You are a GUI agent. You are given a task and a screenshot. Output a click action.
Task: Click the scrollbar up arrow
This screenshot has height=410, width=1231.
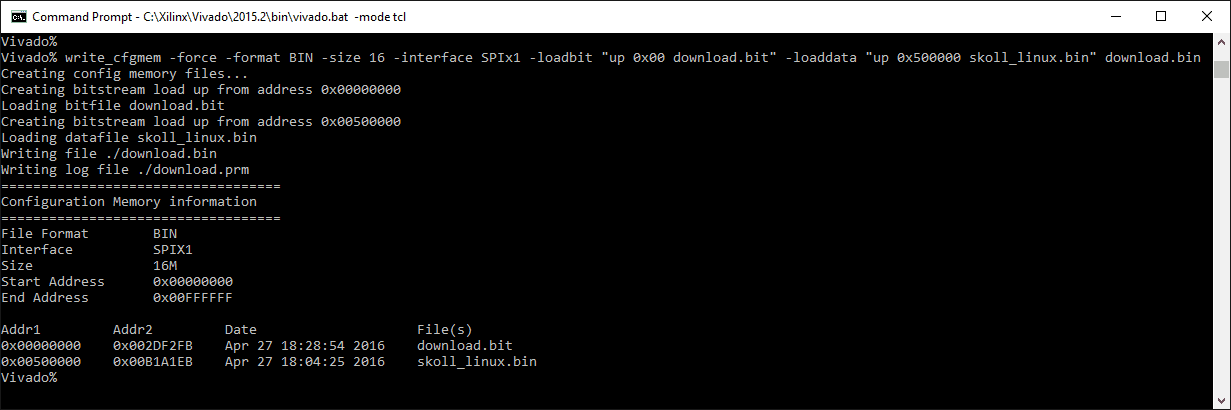click(1221, 42)
